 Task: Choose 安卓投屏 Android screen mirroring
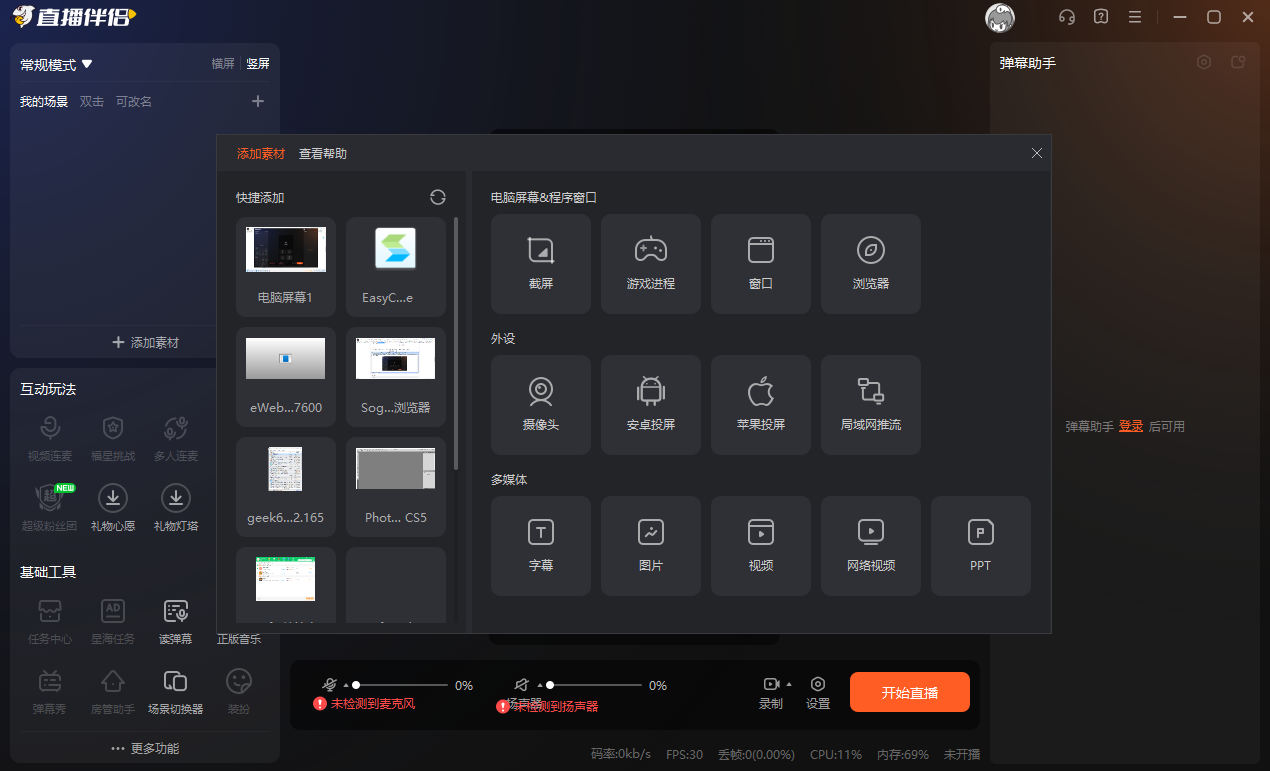point(650,404)
